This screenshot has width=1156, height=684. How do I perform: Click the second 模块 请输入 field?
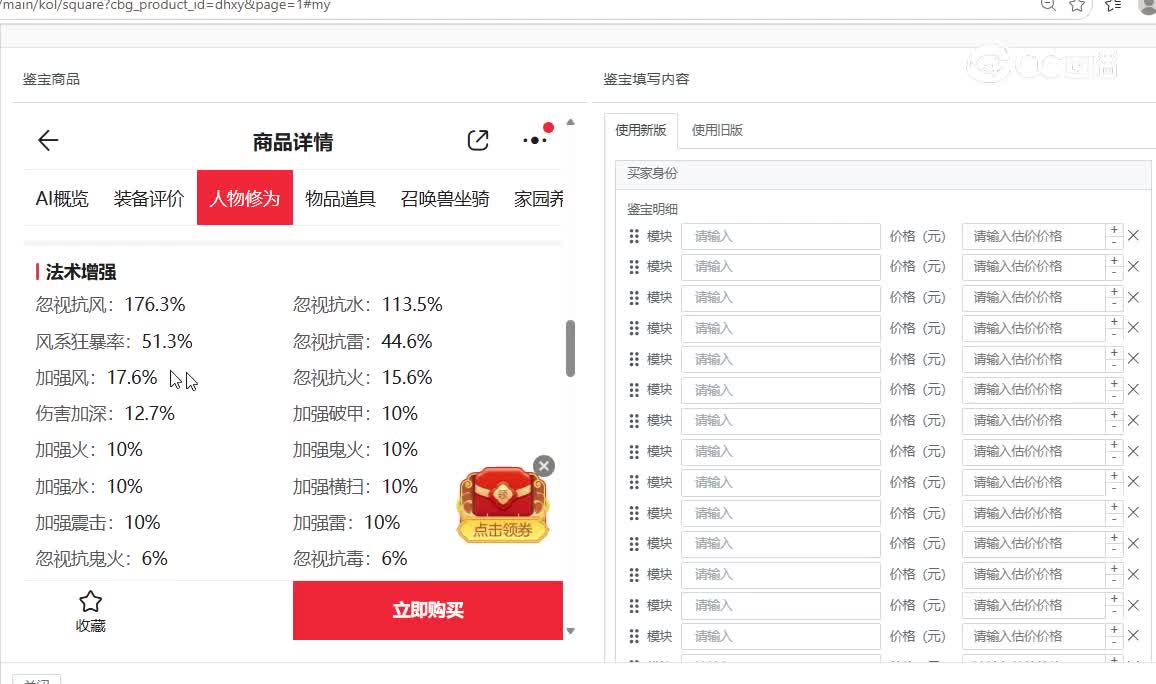tap(781, 267)
